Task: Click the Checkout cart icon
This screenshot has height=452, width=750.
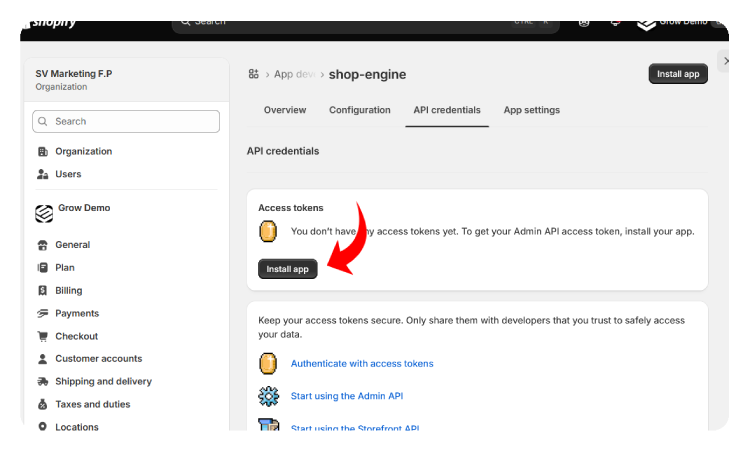Action: [43, 336]
